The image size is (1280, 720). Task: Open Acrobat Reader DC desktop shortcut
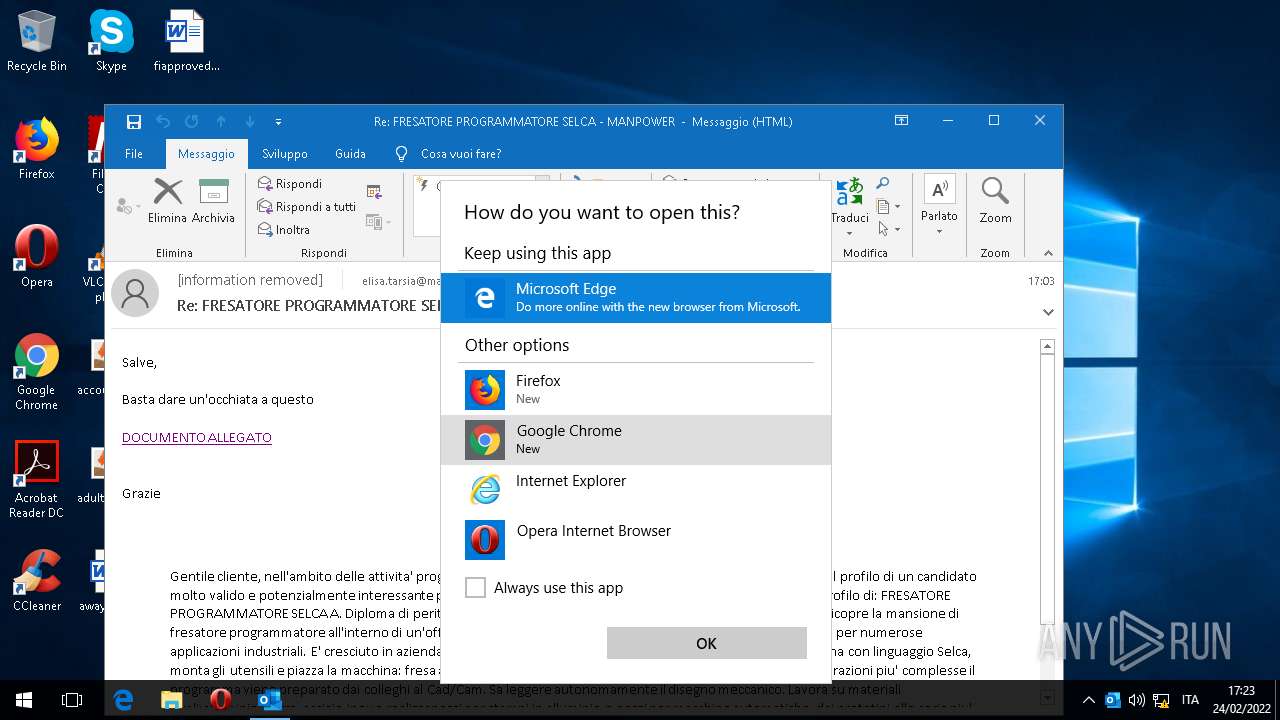[x=37, y=480]
